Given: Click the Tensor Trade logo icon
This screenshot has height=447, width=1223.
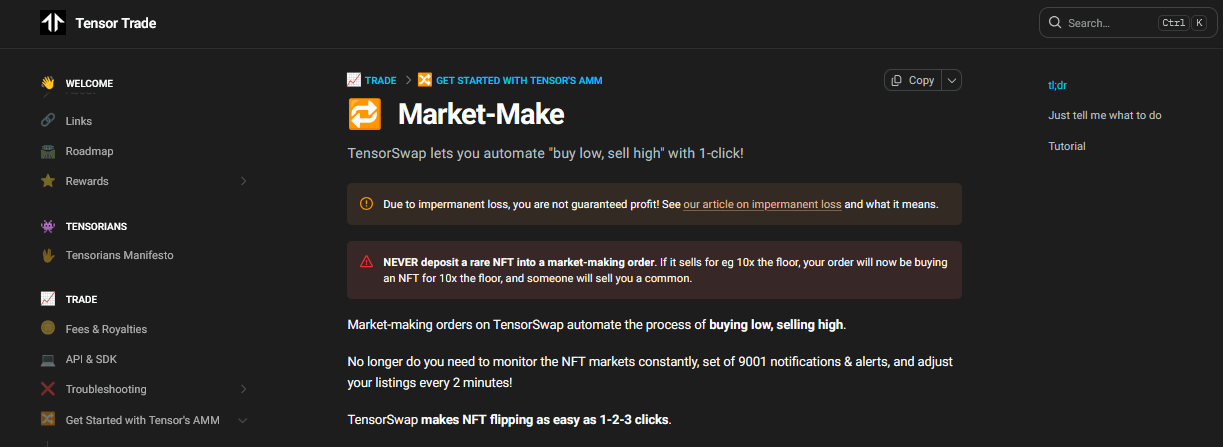Looking at the screenshot, I should 52,23.
